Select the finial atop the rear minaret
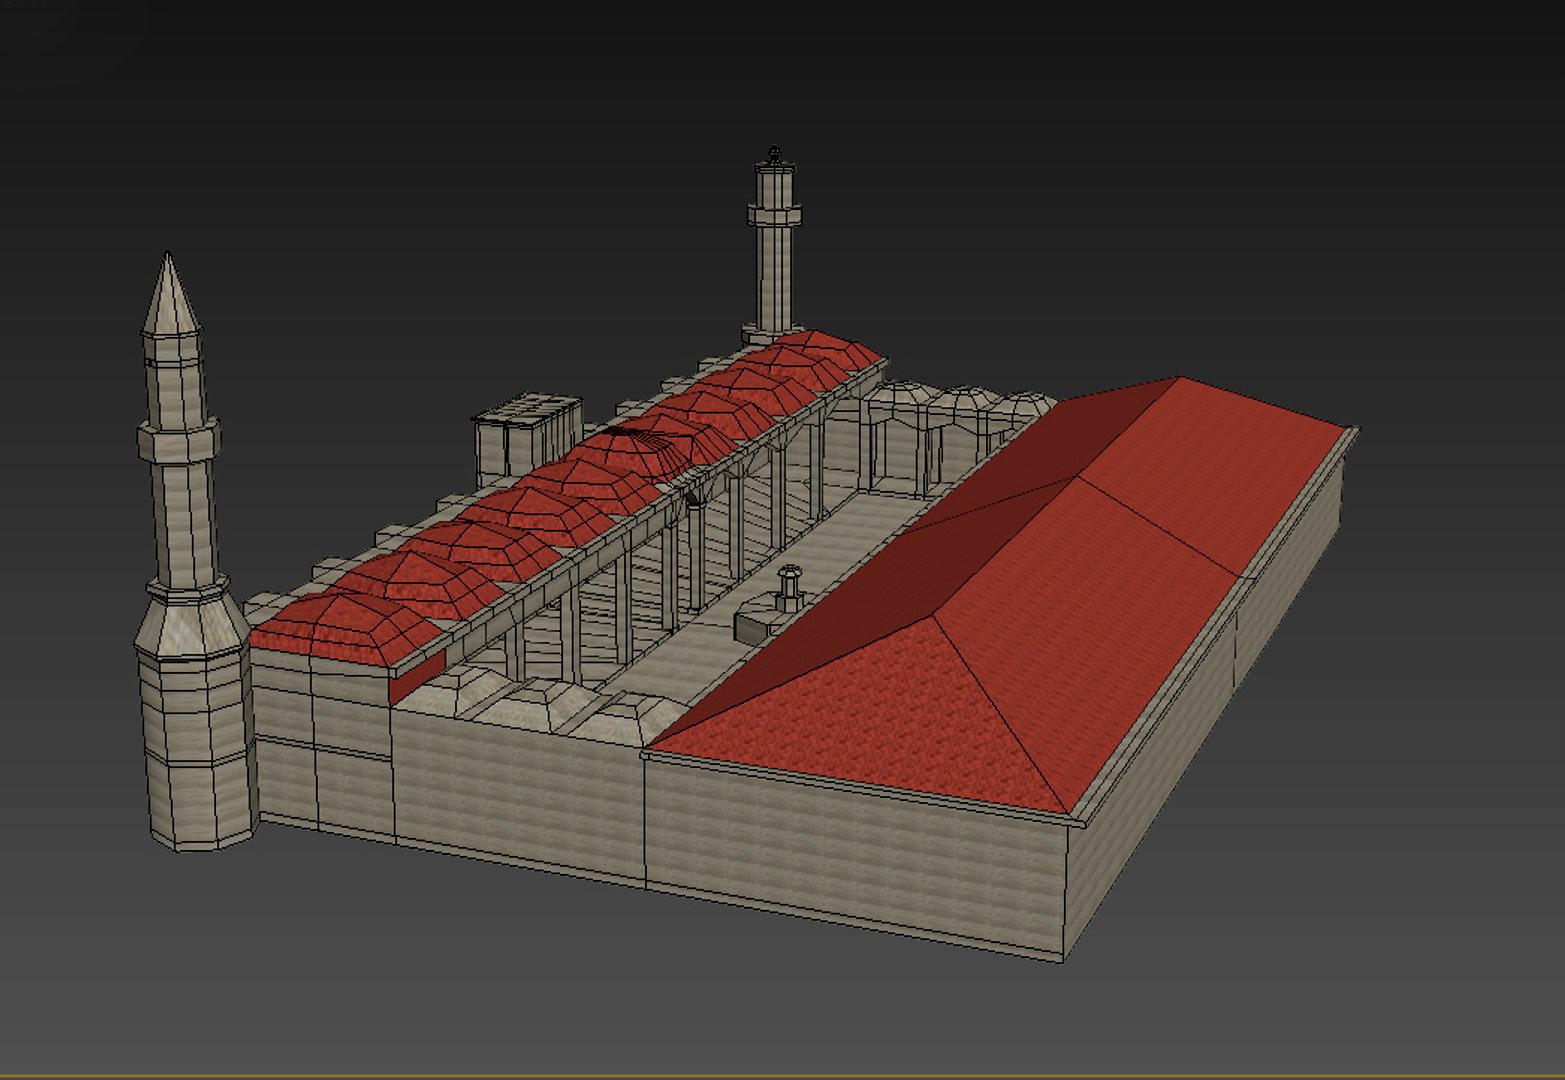The width and height of the screenshot is (1565, 1080). pyautogui.click(x=773, y=153)
